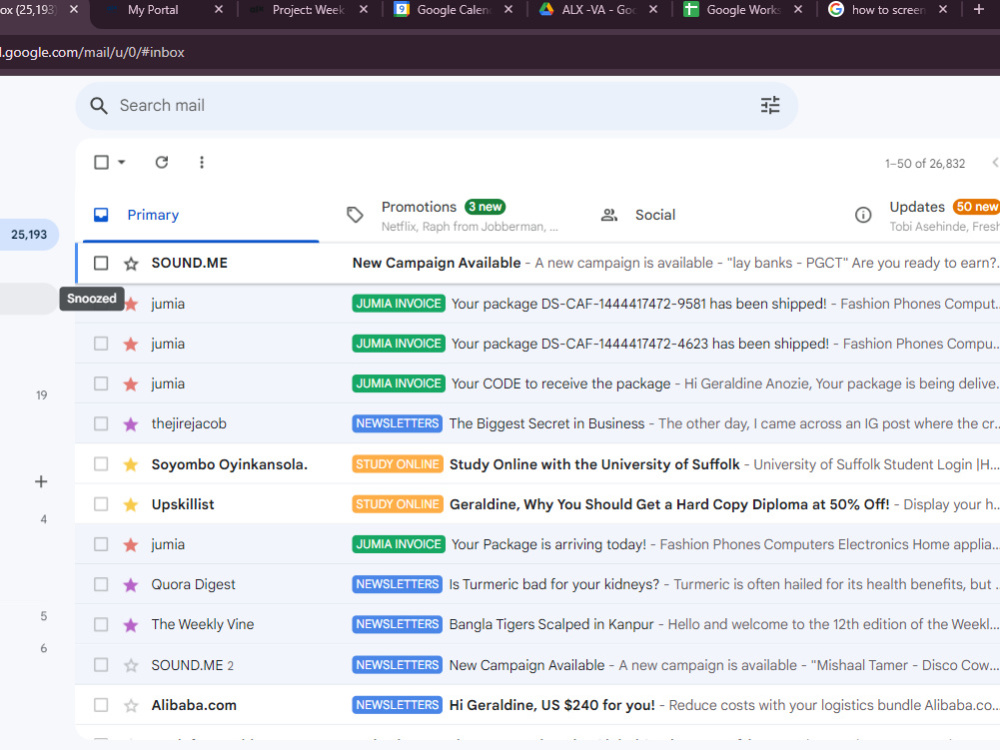Click the 1–50 of 26,832 pagination text
The width and height of the screenshot is (1000, 750).
pos(925,164)
